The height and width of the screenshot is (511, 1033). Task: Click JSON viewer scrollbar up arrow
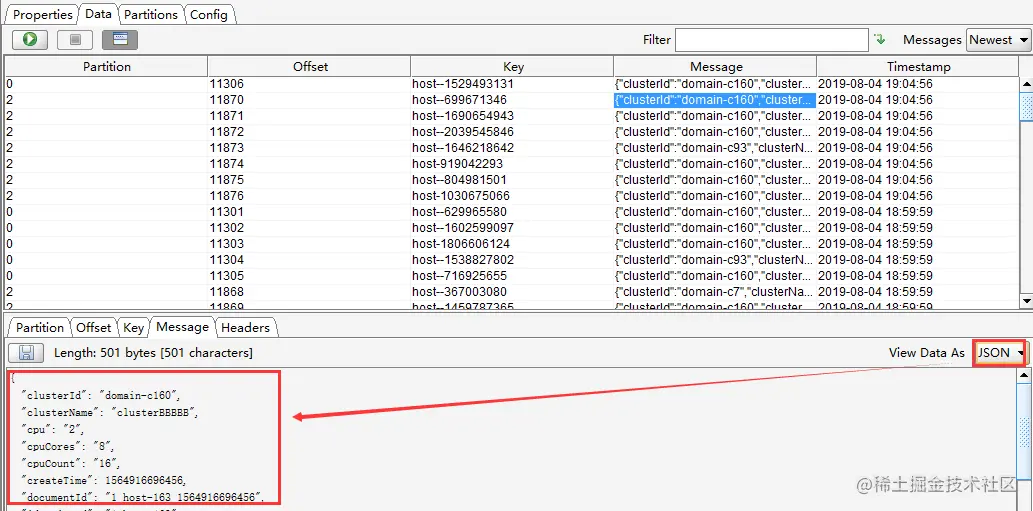pyautogui.click(x=1024, y=375)
